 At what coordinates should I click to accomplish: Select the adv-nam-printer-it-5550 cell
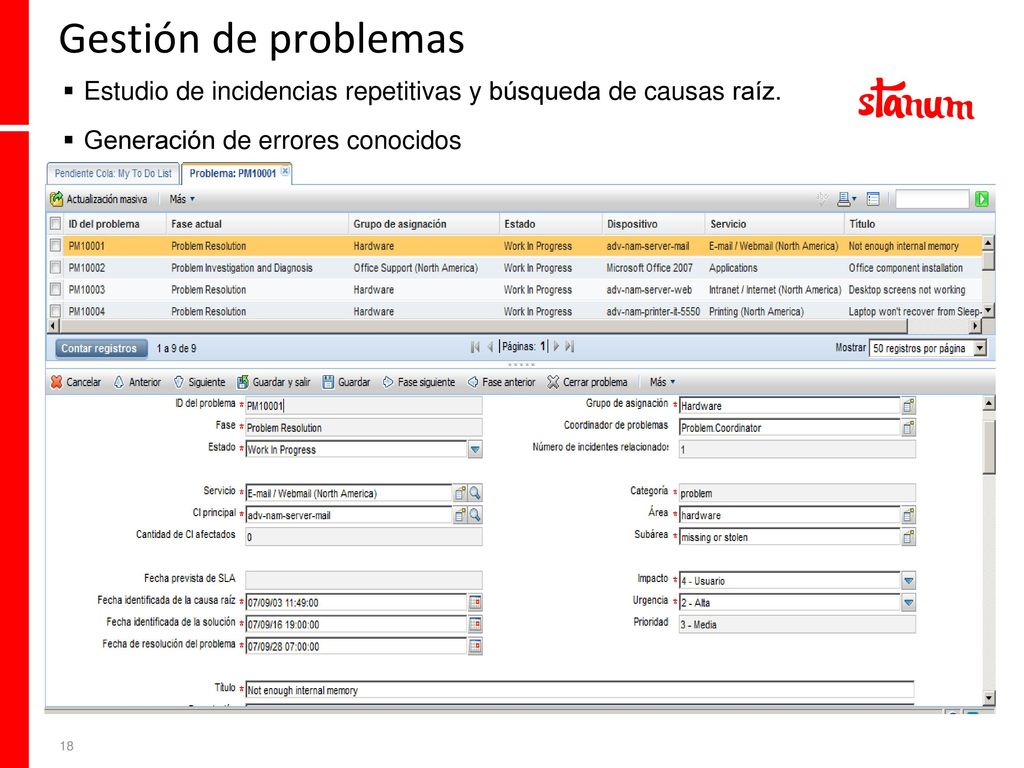pyautogui.click(x=653, y=312)
